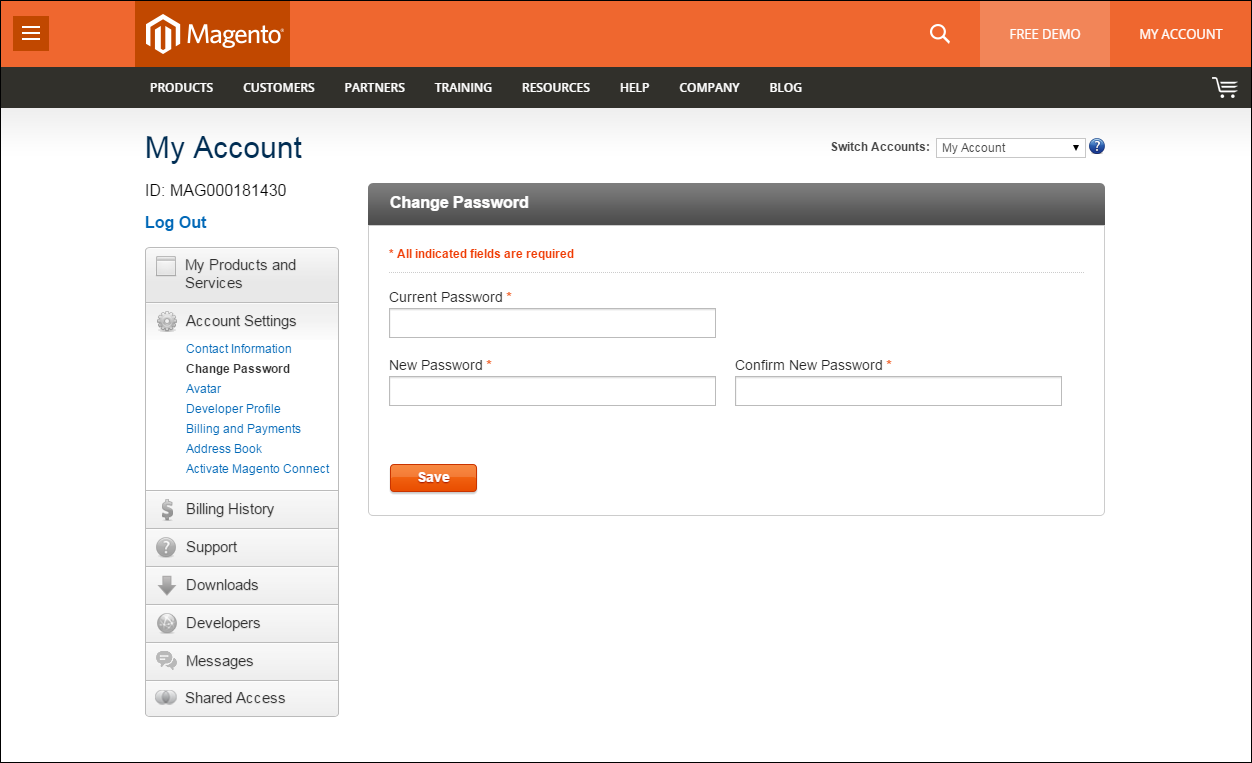This screenshot has height=763, width=1252.
Task: Open the HELP menu
Action: coord(635,88)
